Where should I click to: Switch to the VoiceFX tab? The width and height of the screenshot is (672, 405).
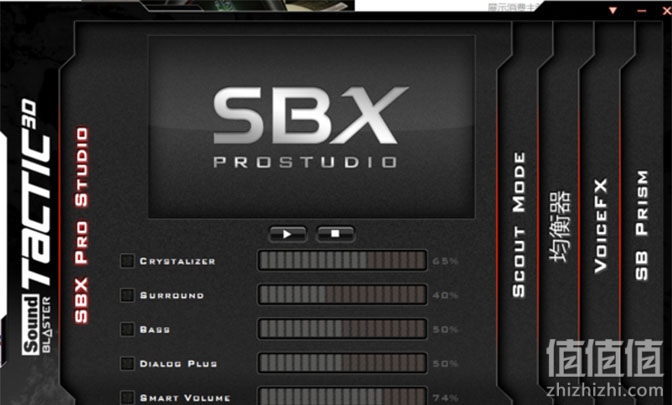pyautogui.click(x=601, y=226)
